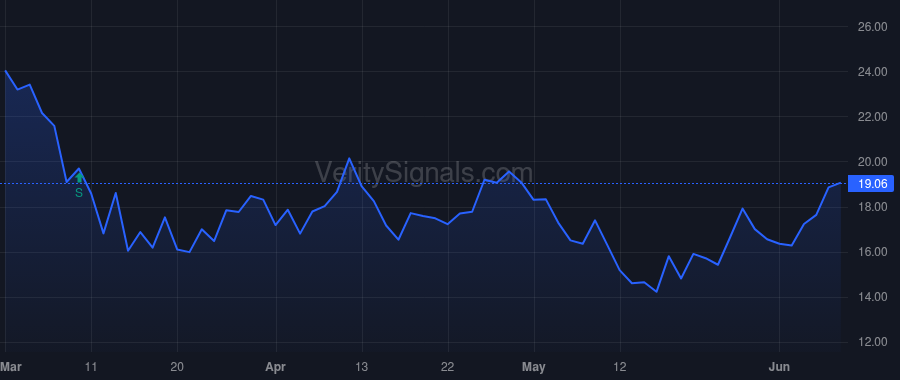Click the 12 date axis label
The height and width of the screenshot is (380, 900).
click(x=620, y=367)
